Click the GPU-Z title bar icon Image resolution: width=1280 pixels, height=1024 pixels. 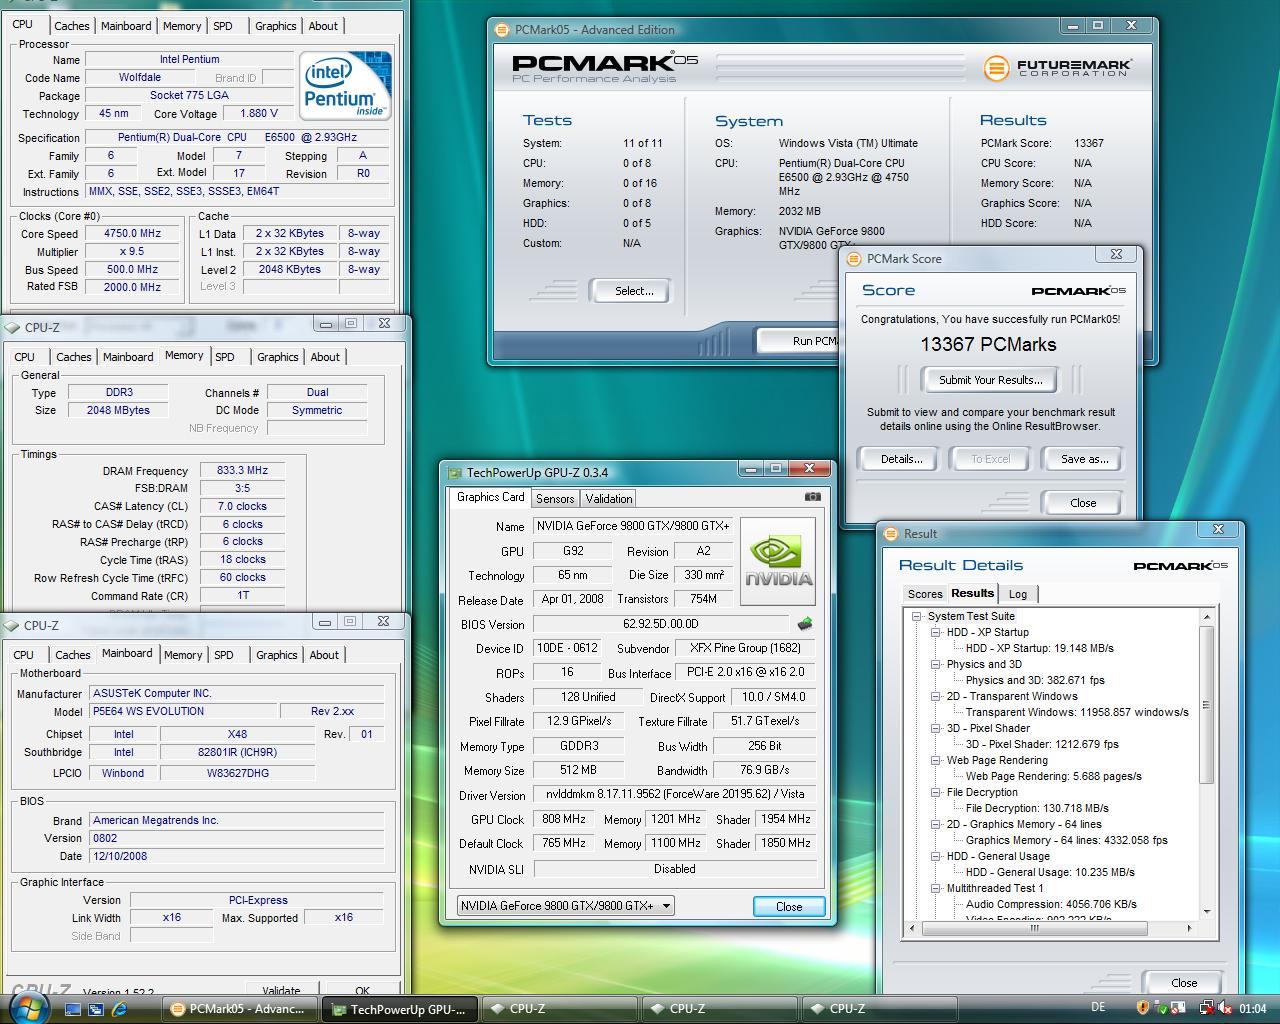455,473
